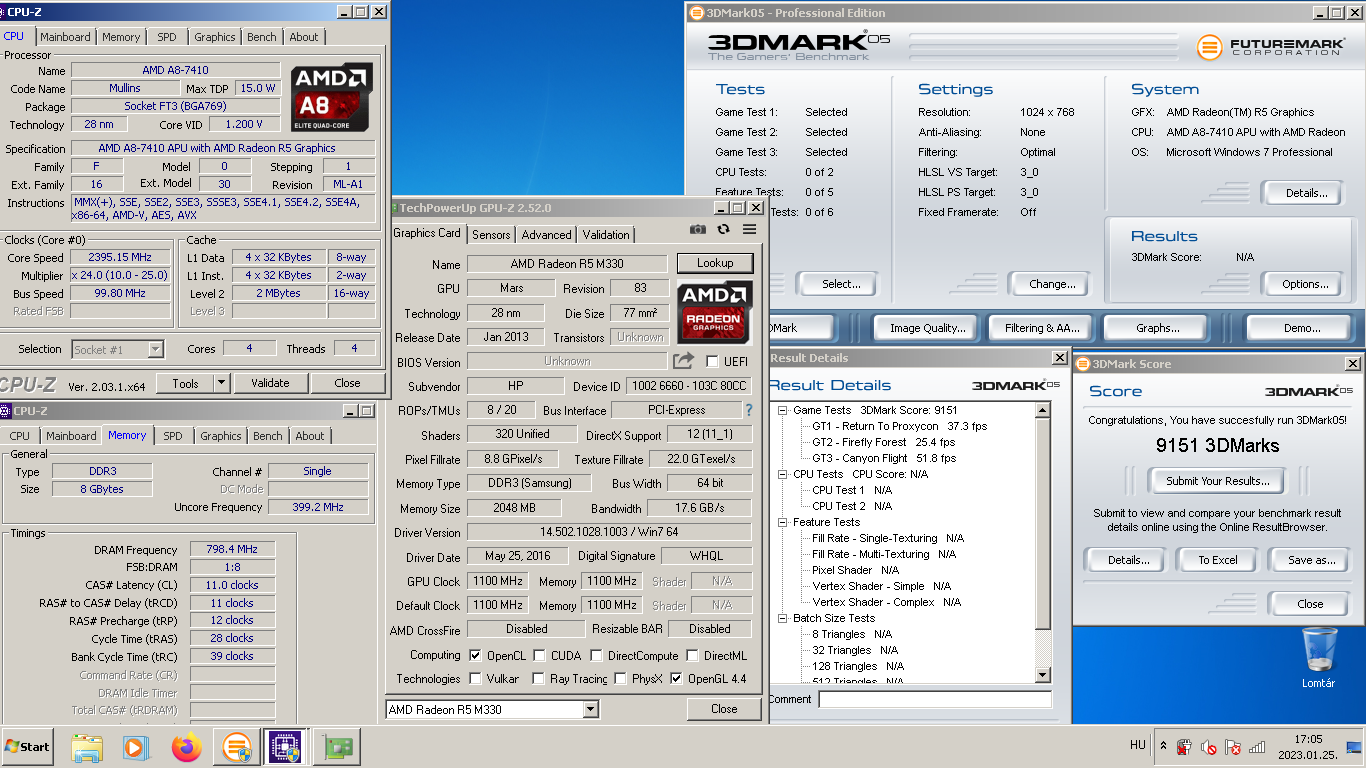
Task: Switch to 3DMark05 via its orange taskbar icon
Action: pos(236,747)
